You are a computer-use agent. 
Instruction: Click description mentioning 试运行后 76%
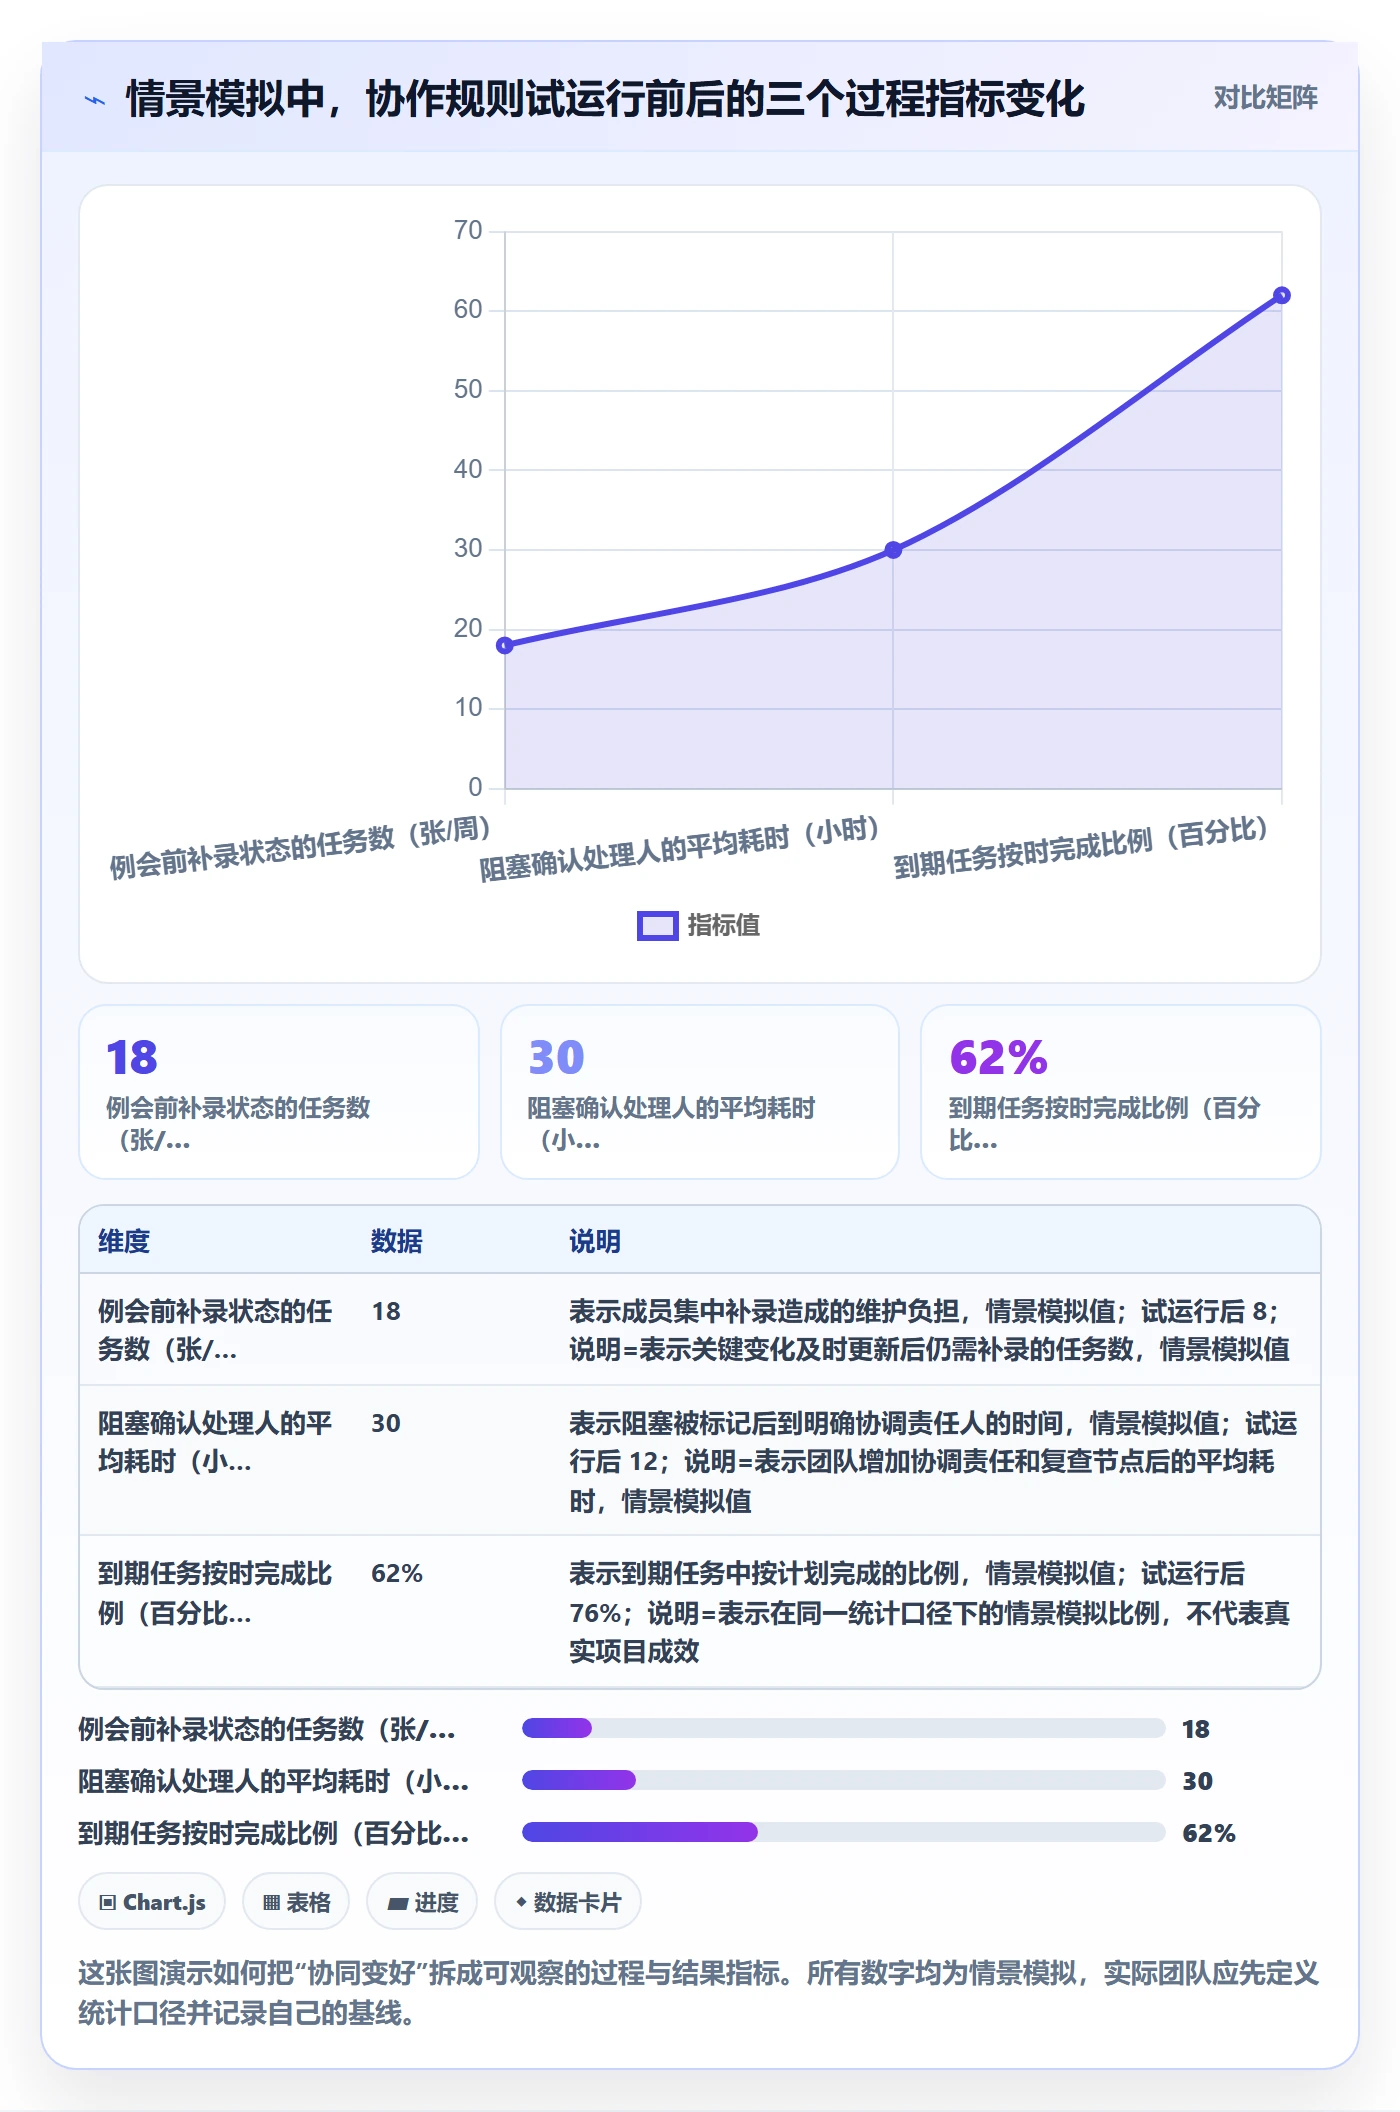[x=930, y=1612]
